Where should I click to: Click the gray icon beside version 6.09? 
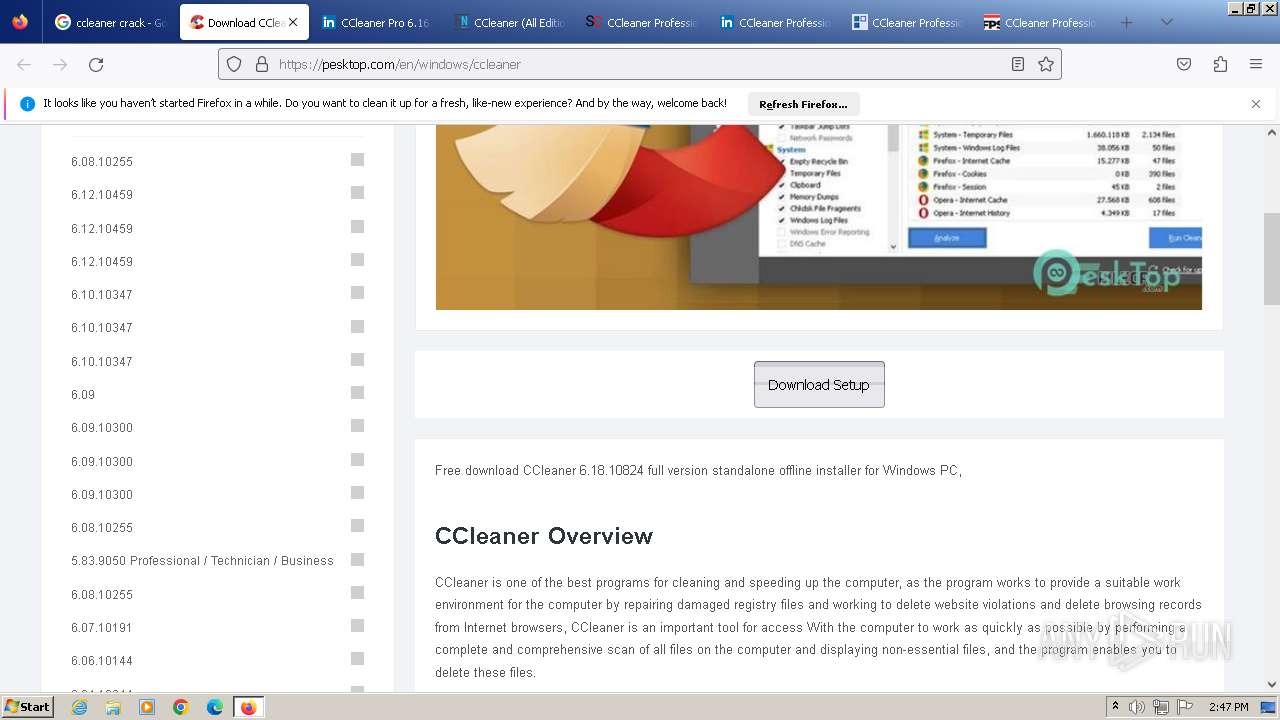(357, 393)
